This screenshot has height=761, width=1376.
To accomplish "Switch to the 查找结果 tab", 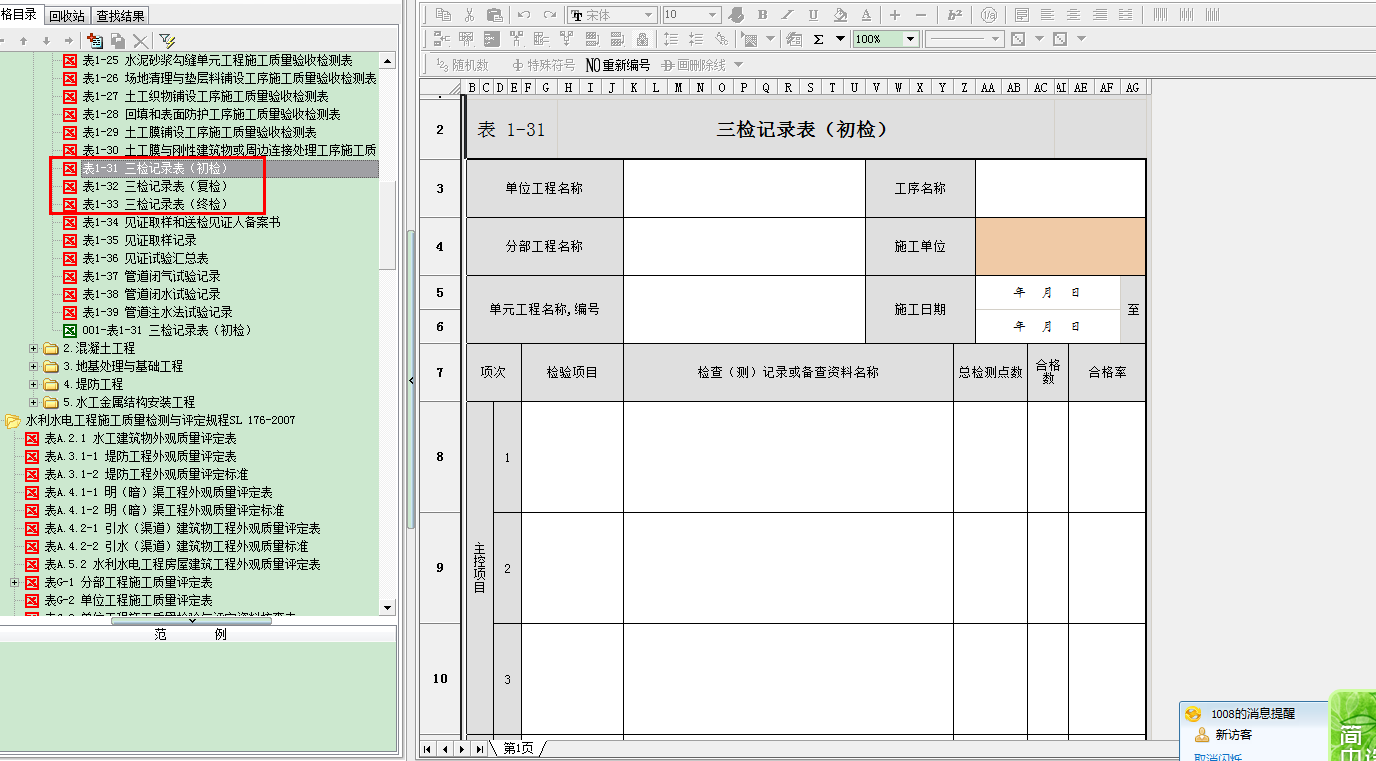I will coord(120,15).
